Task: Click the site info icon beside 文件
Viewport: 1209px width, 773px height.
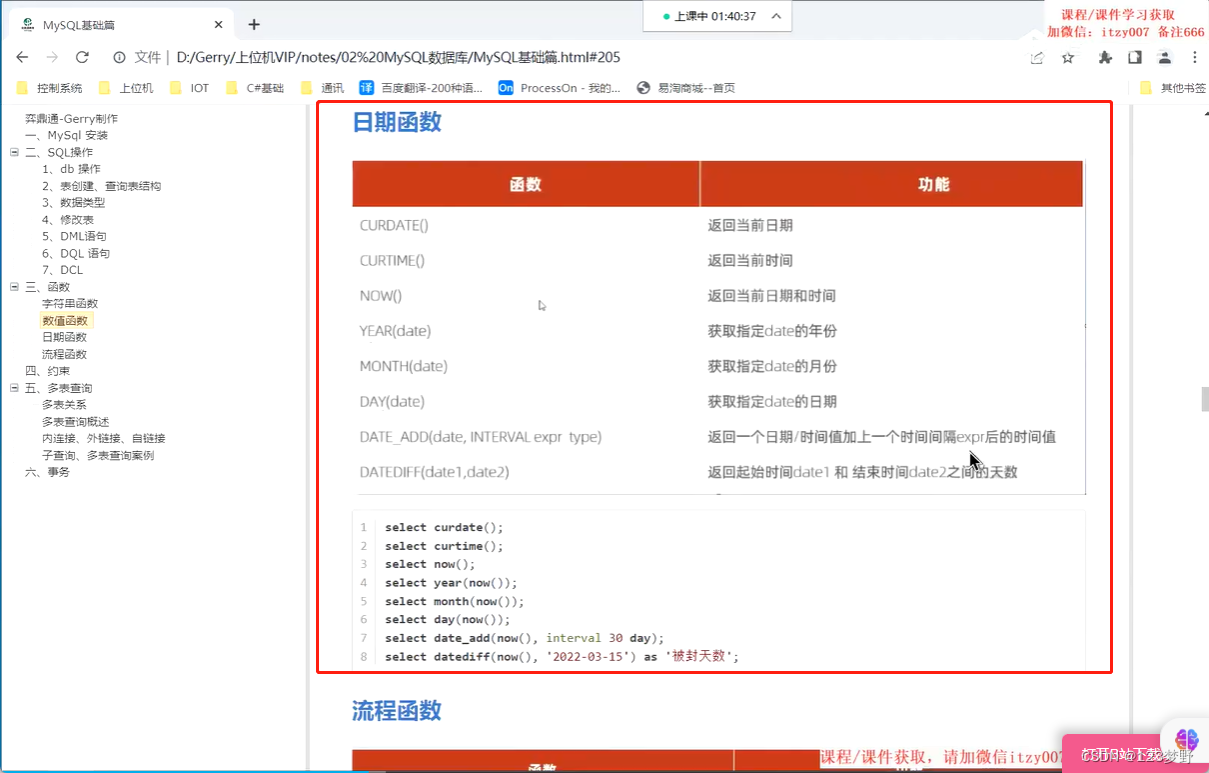Action: point(119,57)
